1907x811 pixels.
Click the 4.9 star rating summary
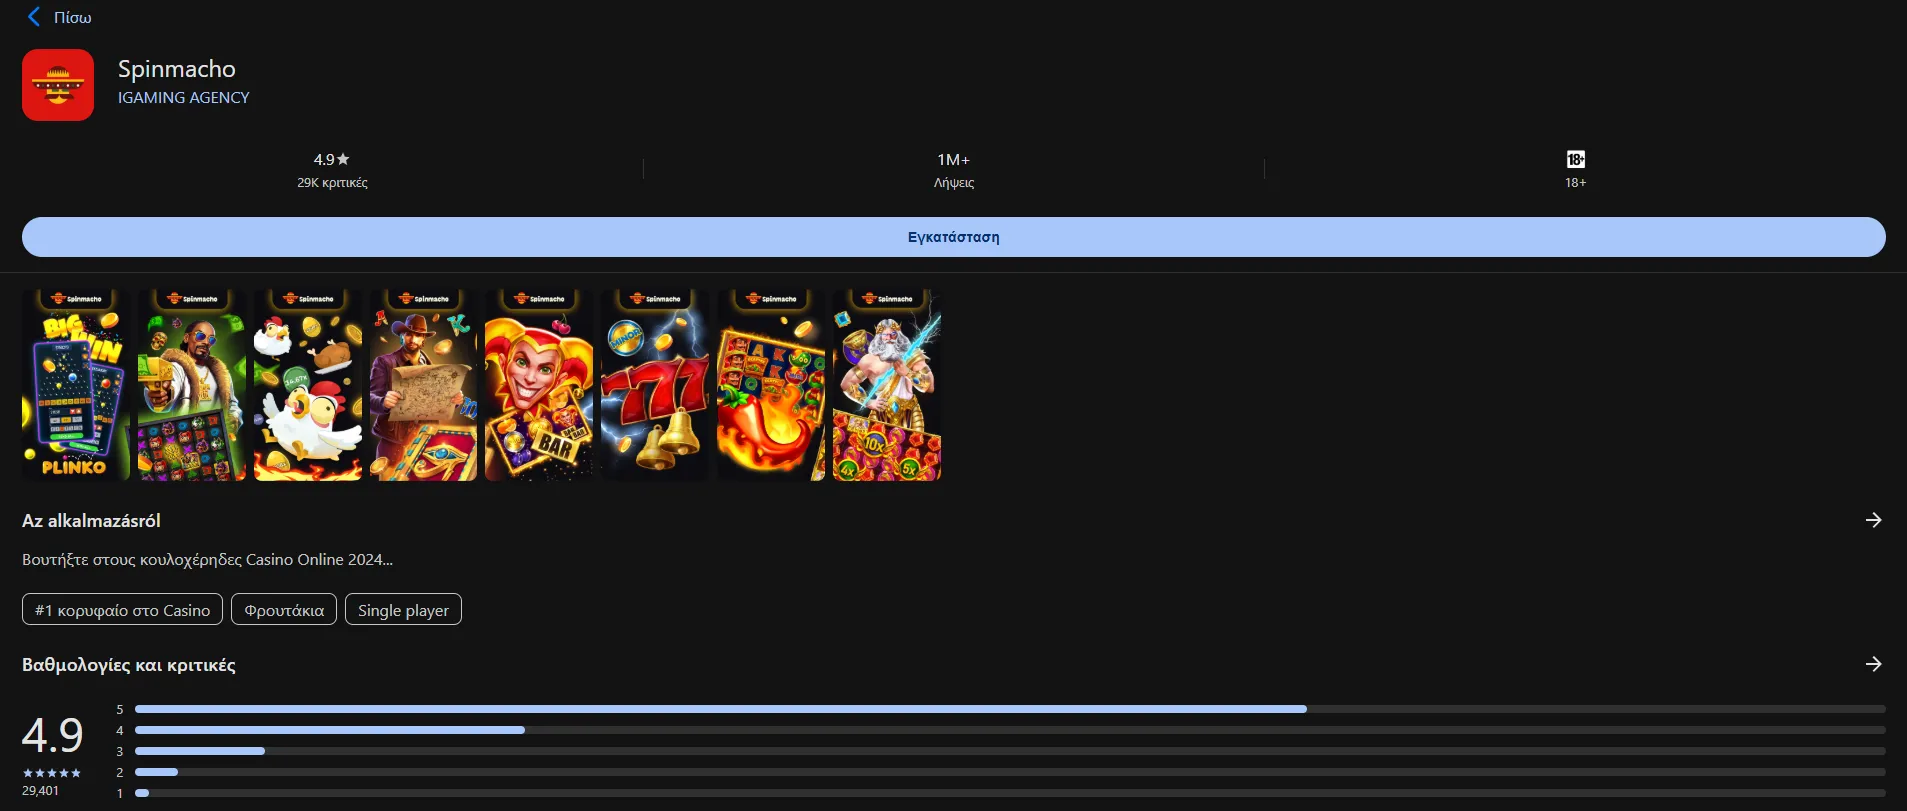click(x=332, y=159)
